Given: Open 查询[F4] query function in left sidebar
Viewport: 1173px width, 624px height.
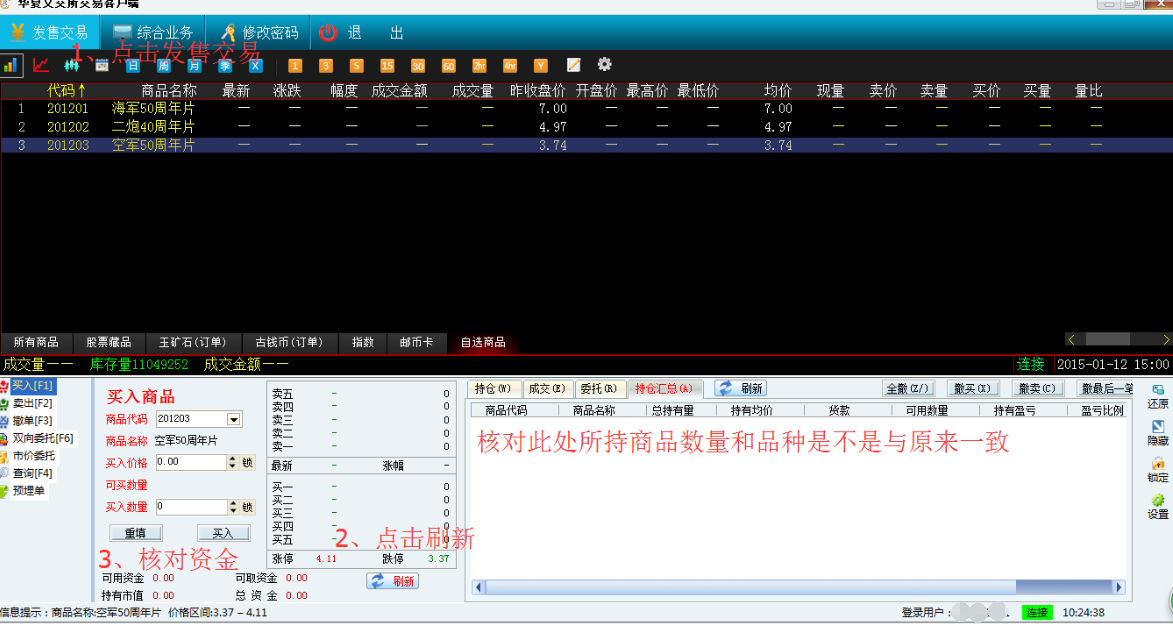Looking at the screenshot, I should click(x=30, y=473).
